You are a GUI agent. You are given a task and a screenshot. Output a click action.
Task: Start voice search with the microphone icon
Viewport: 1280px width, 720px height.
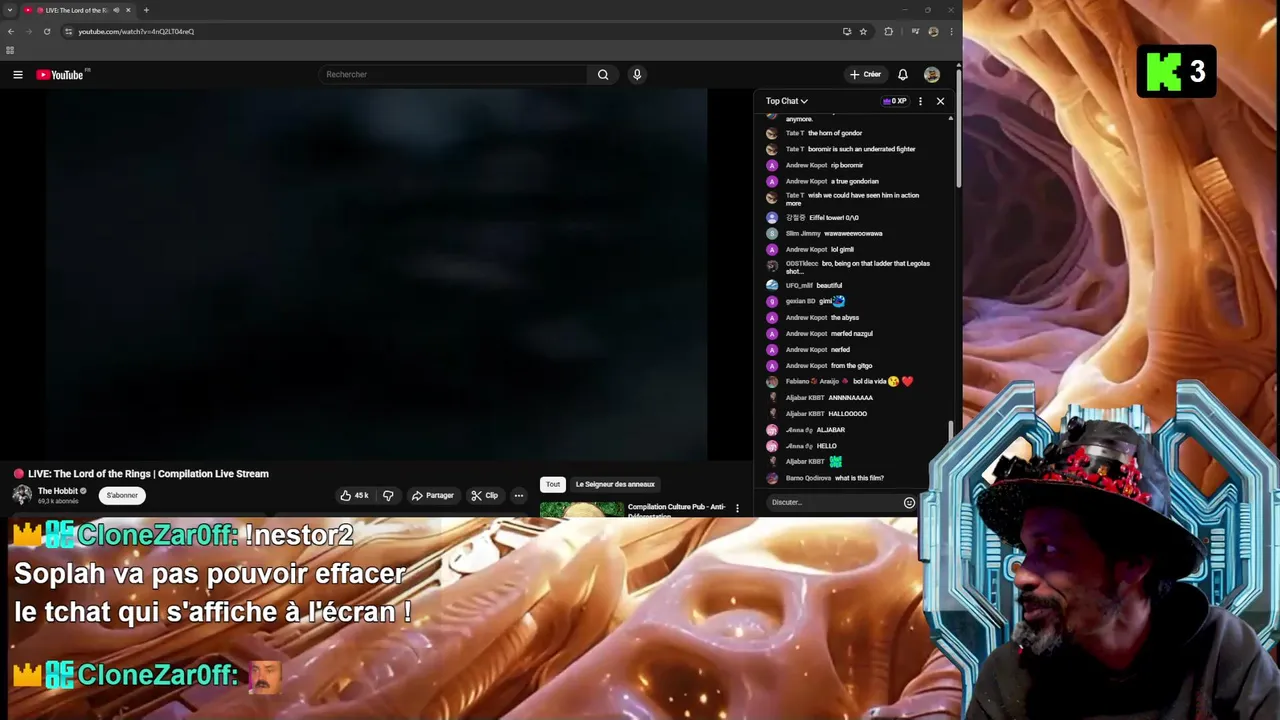coord(637,75)
